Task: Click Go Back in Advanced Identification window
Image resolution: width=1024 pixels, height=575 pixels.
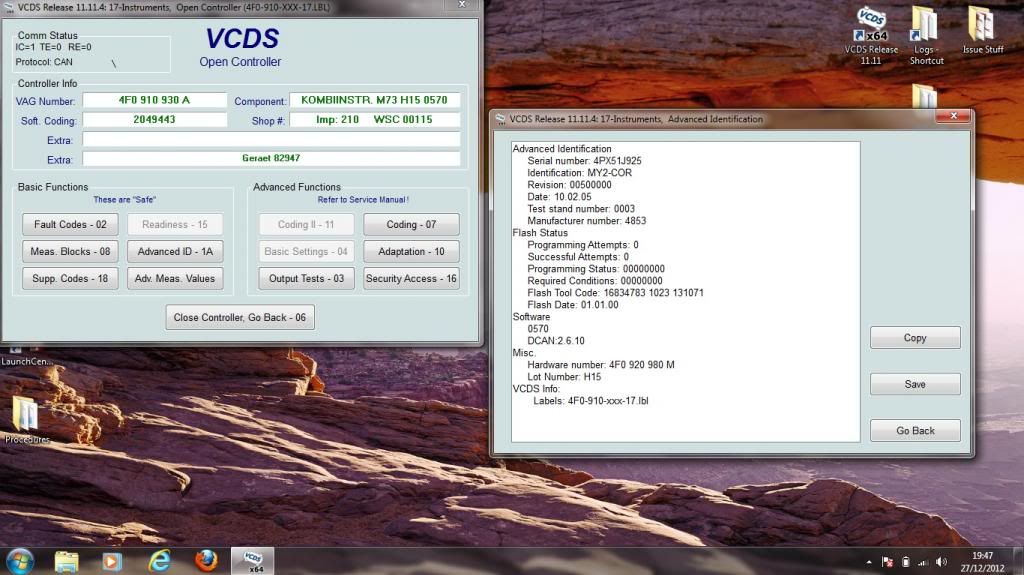Action: pos(915,431)
